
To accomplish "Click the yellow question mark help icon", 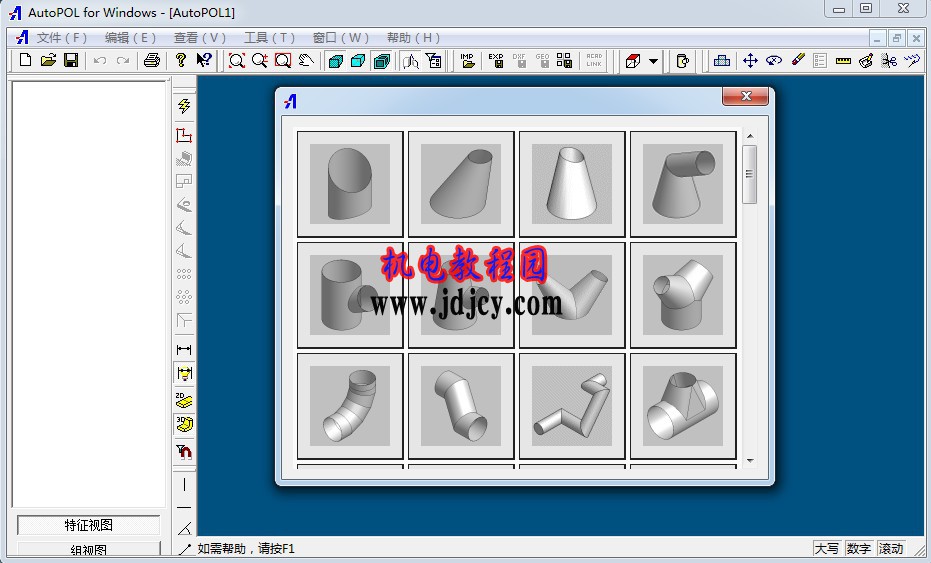I will [x=181, y=60].
